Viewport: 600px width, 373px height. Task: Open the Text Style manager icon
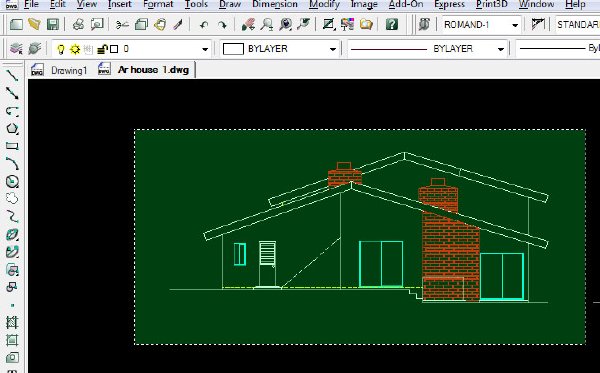click(424, 25)
